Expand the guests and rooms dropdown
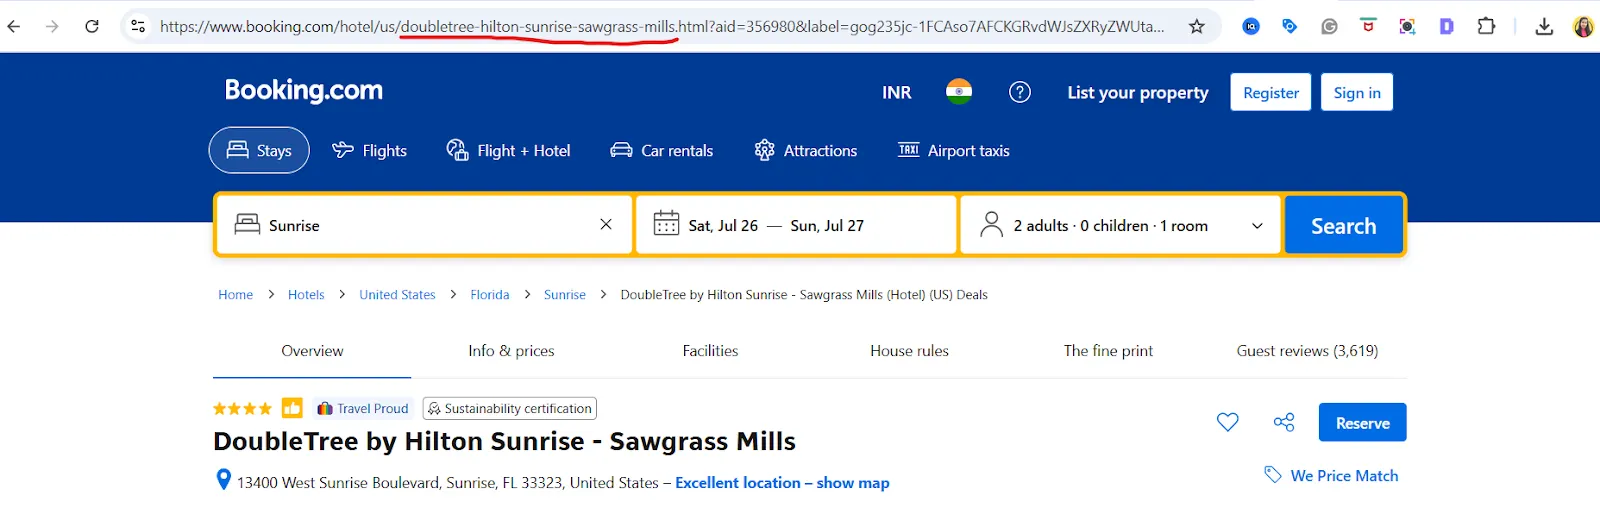1600x508 pixels. [x=1120, y=225]
